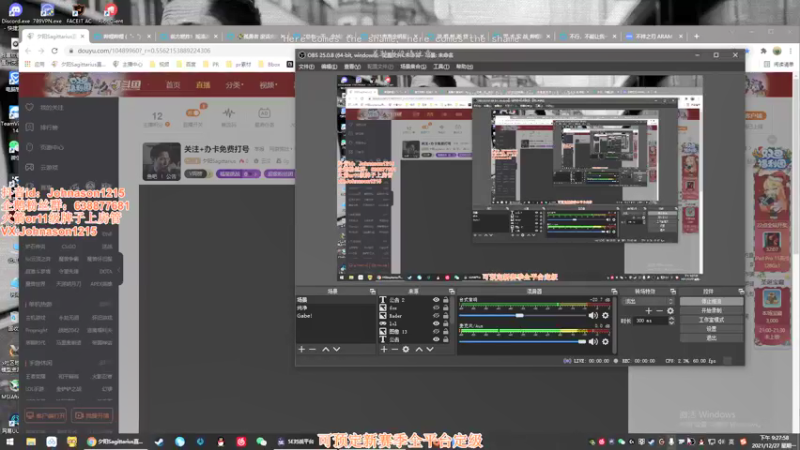Go to Douyu live tab

pyautogui.click(x=203, y=85)
